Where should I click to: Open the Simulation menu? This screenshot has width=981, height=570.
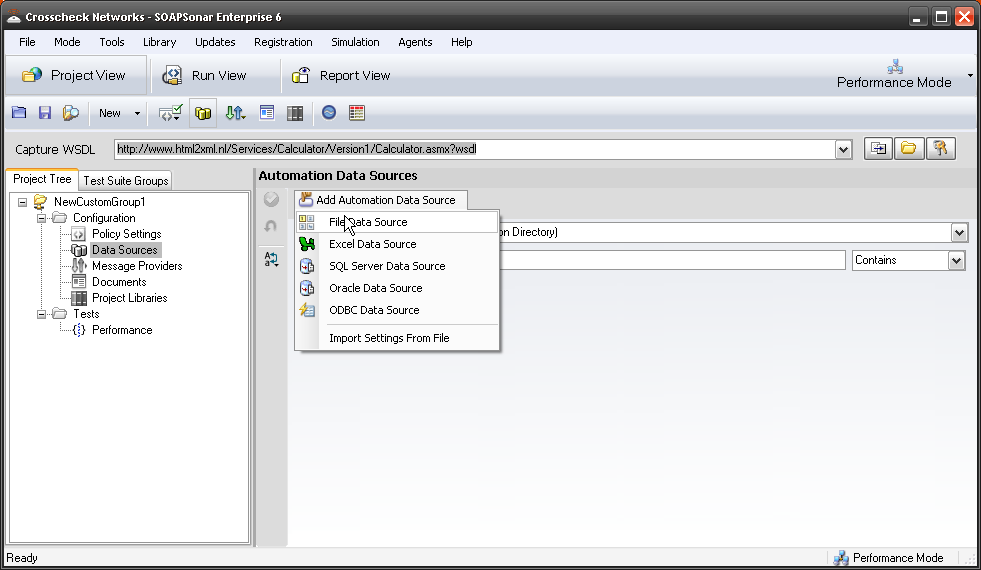(x=355, y=42)
